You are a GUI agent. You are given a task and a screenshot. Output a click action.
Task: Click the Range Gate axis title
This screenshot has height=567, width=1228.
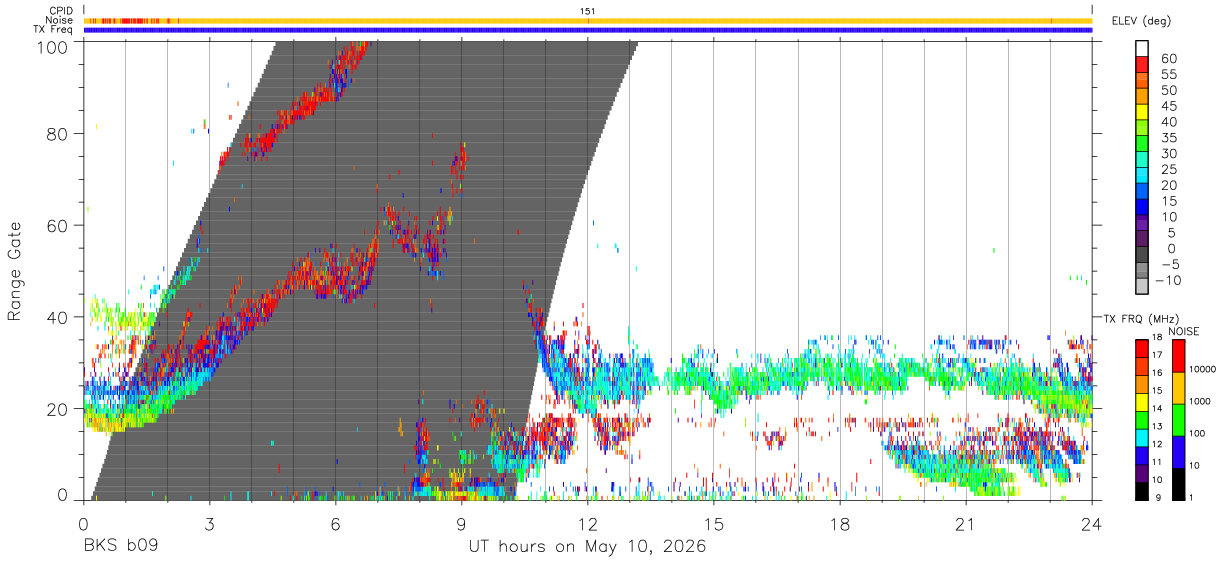[15, 271]
